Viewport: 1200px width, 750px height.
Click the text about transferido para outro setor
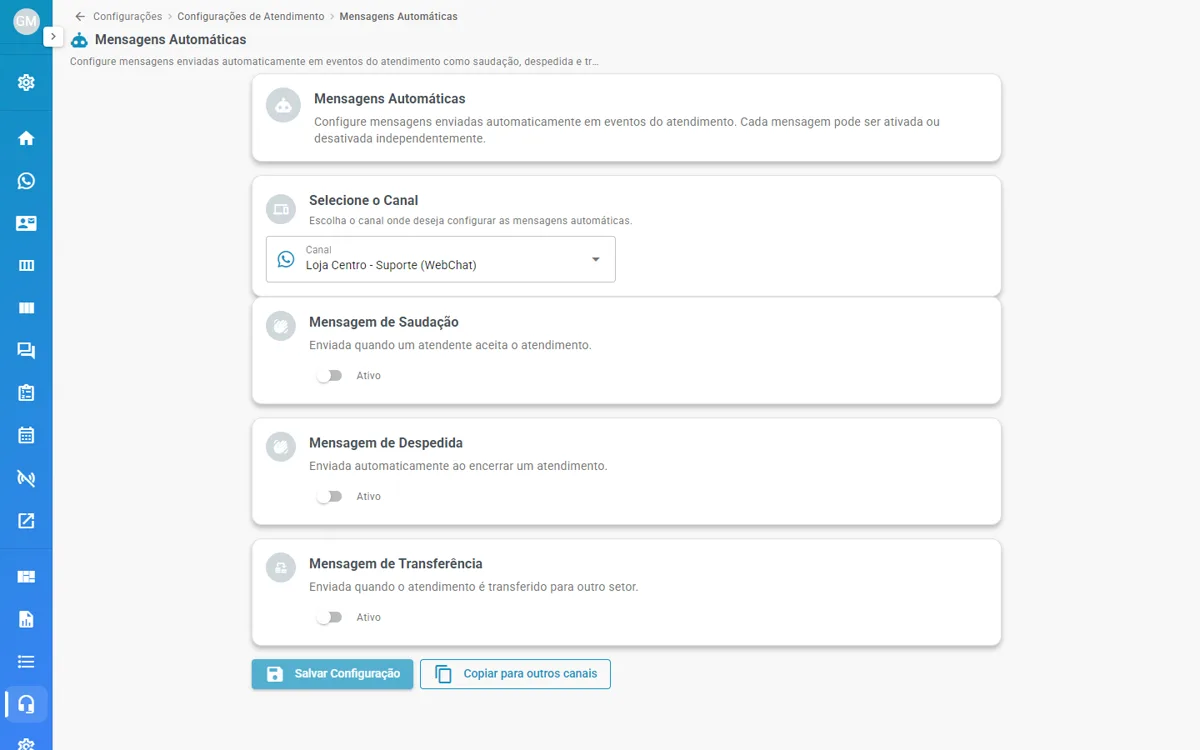click(x=474, y=587)
